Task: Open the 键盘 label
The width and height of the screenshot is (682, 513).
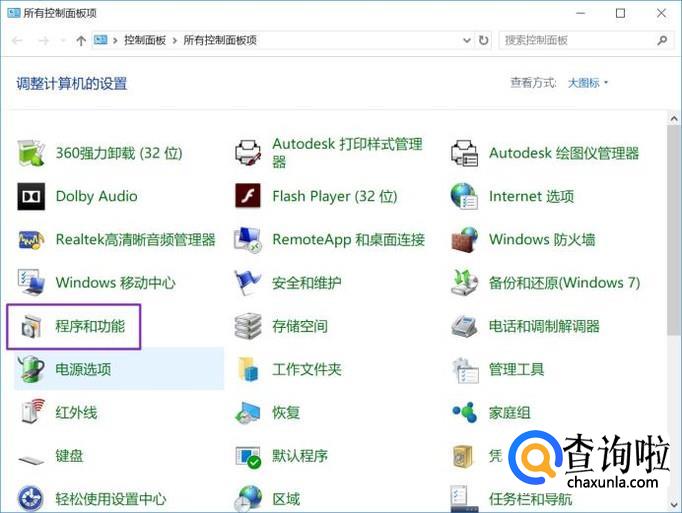Action: click(x=69, y=456)
